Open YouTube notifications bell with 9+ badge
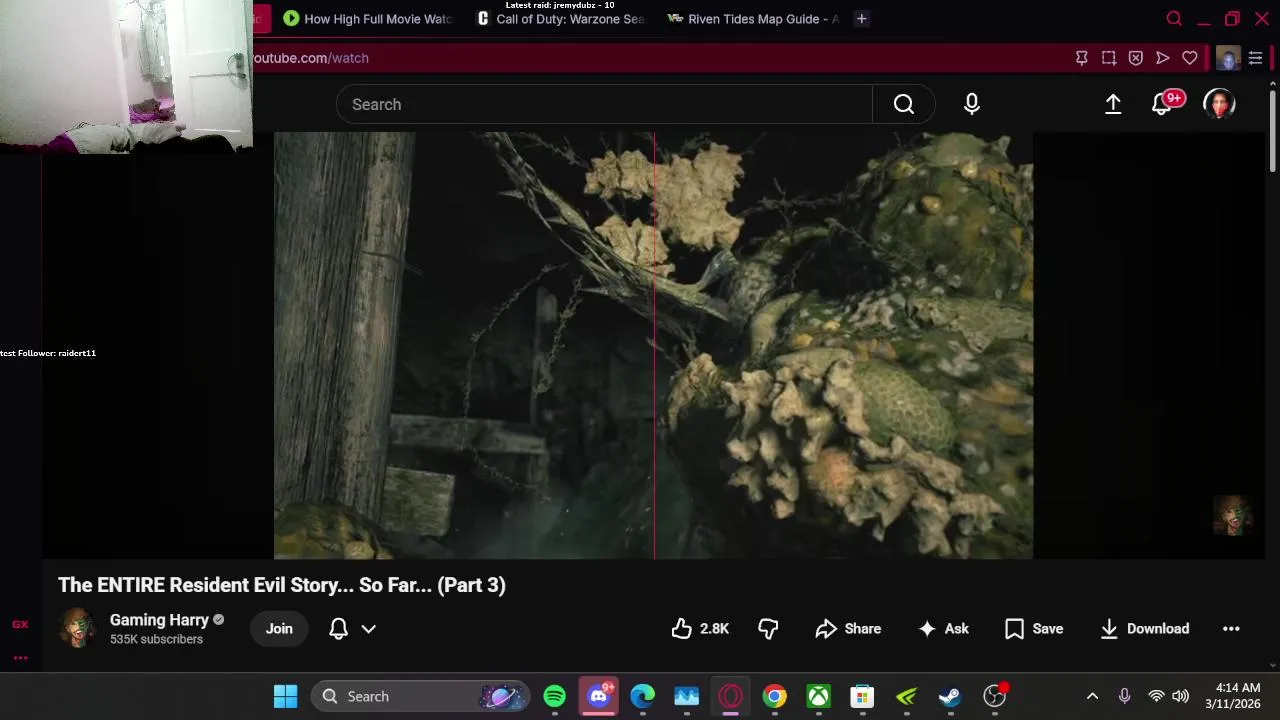Image resolution: width=1280 pixels, height=720 pixels. coord(1164,103)
